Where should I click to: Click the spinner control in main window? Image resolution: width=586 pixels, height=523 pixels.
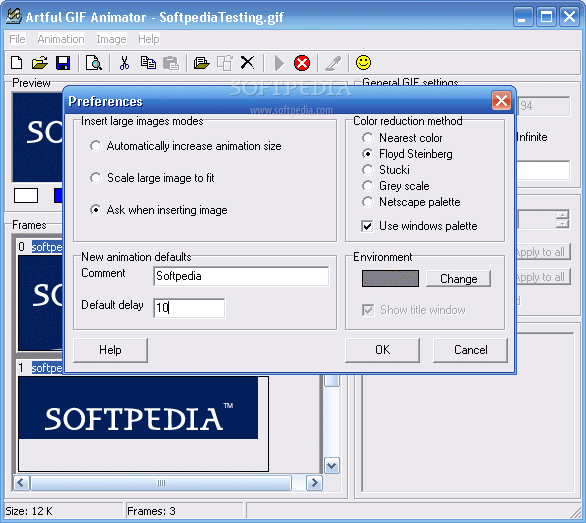562,219
